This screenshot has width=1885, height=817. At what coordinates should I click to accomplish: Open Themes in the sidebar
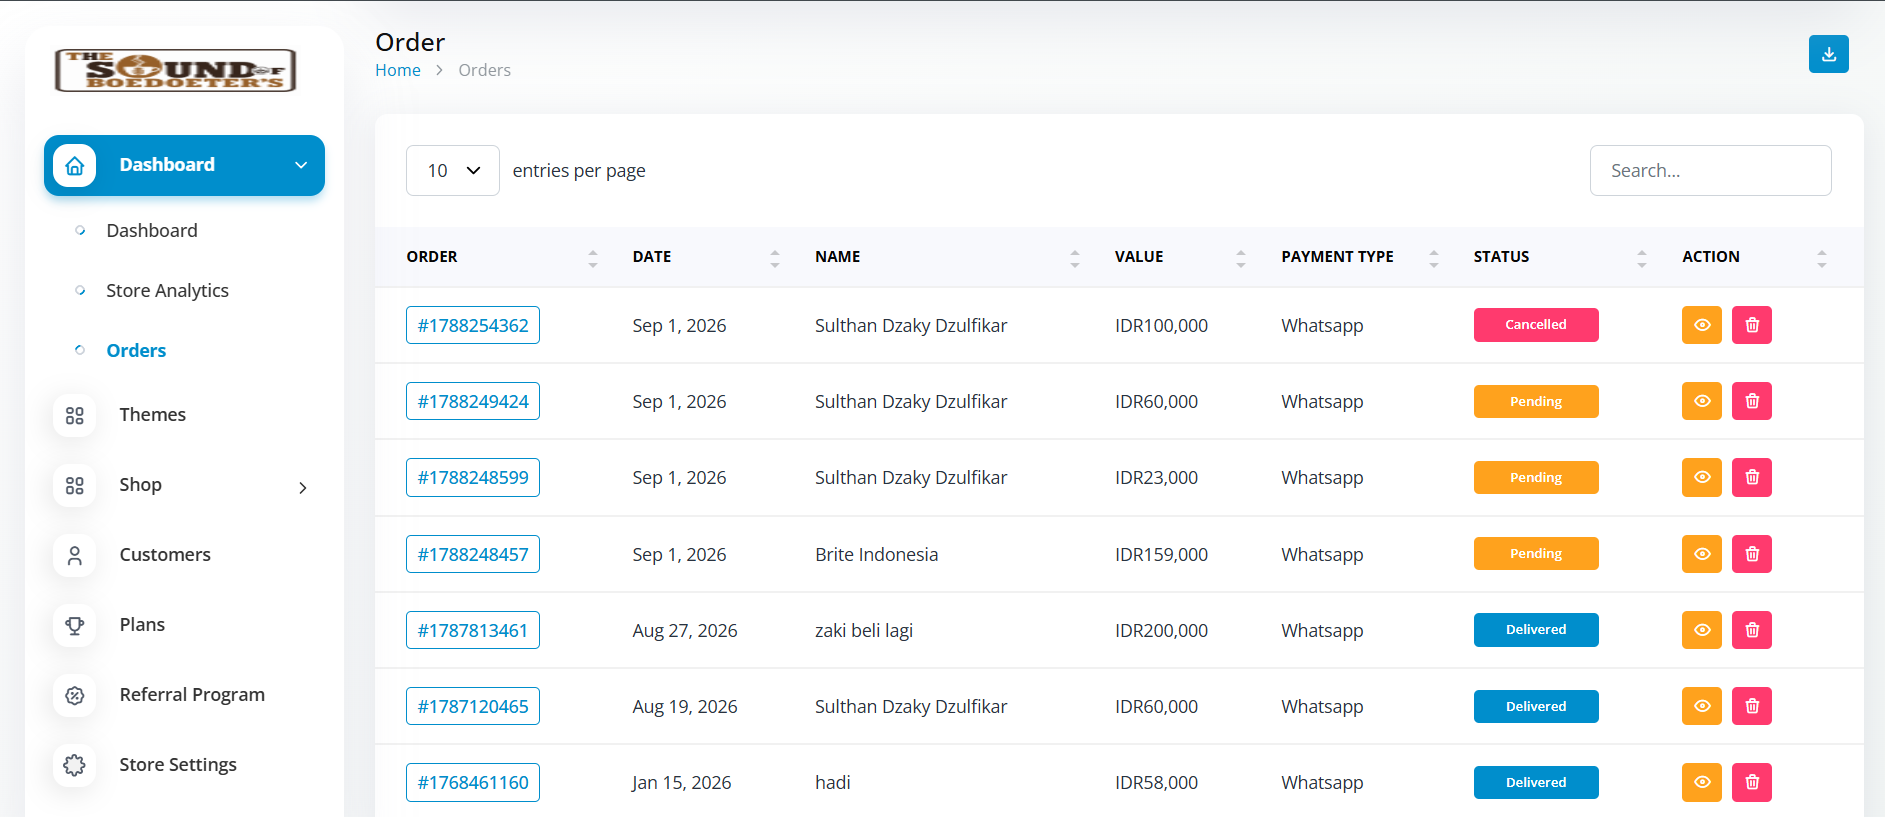(152, 415)
